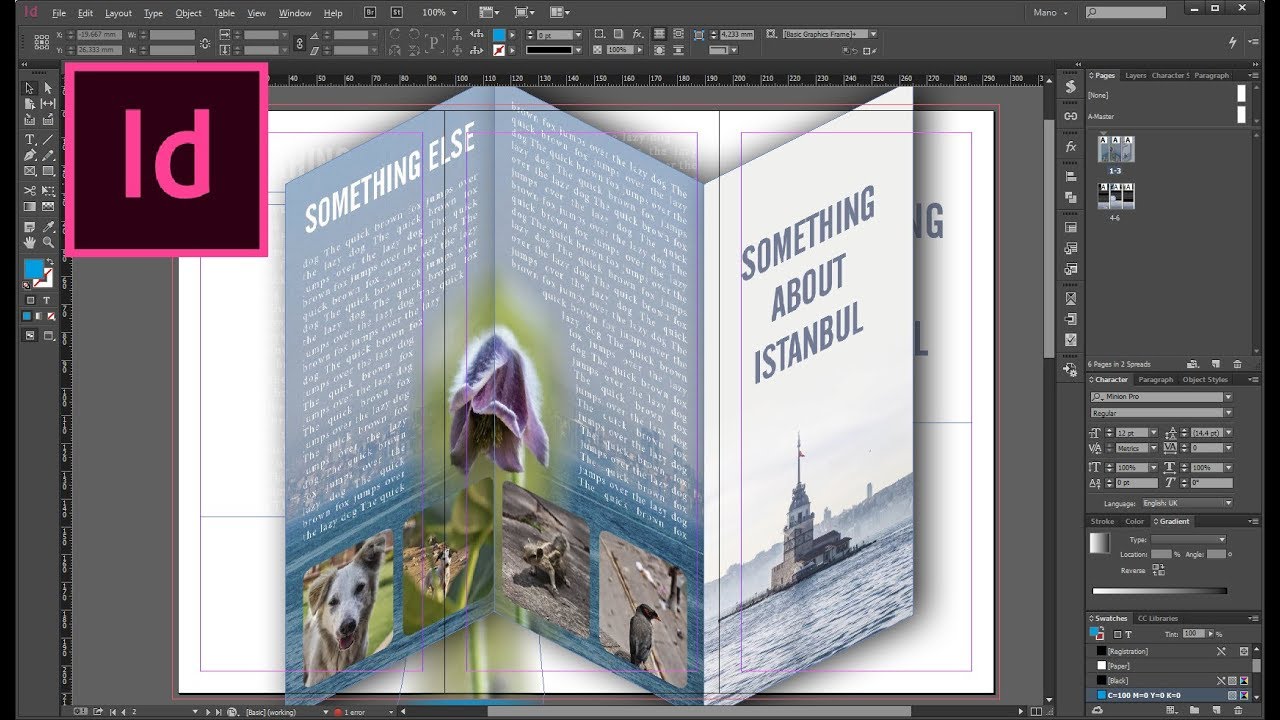Toggle fill and stroke proxy in Swatches panel
The height and width of the screenshot is (720, 1280).
1097,633
